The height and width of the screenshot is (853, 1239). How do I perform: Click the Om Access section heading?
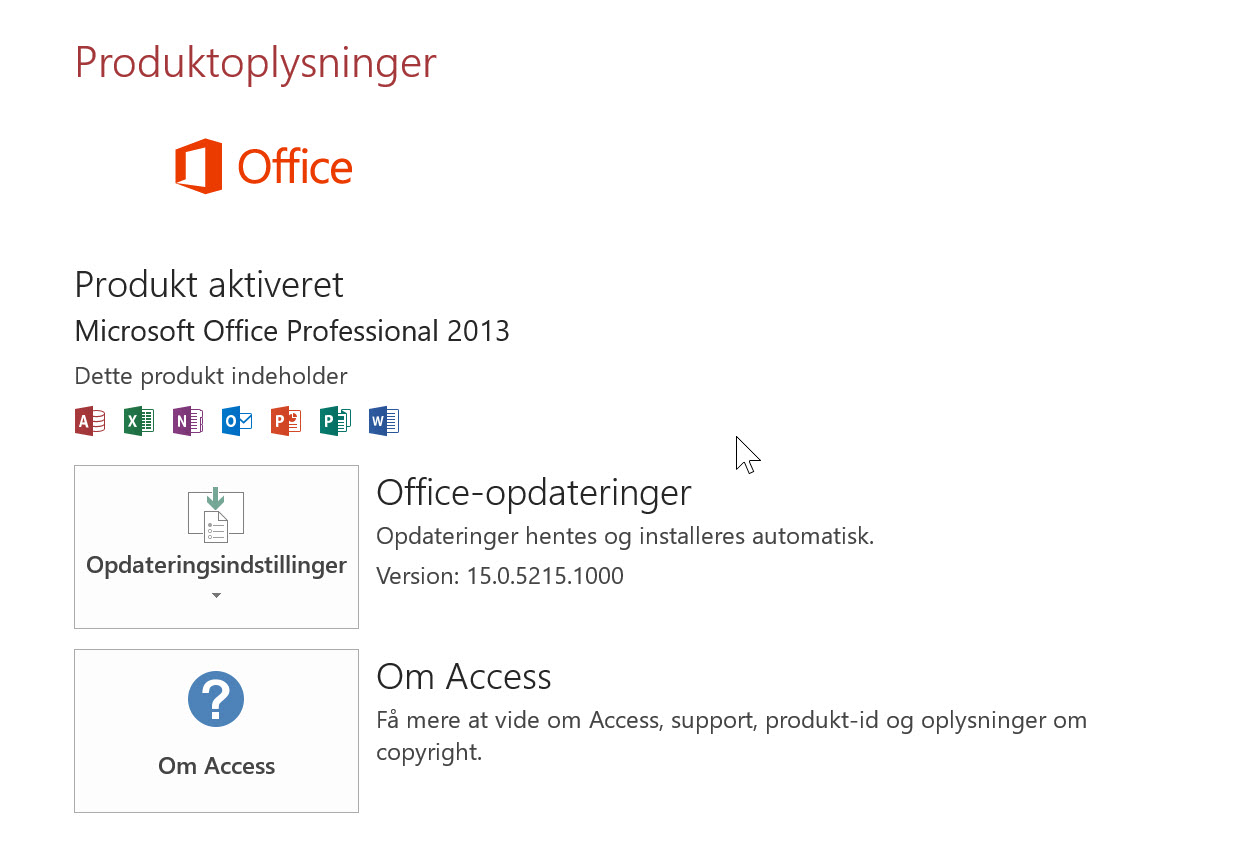click(464, 677)
